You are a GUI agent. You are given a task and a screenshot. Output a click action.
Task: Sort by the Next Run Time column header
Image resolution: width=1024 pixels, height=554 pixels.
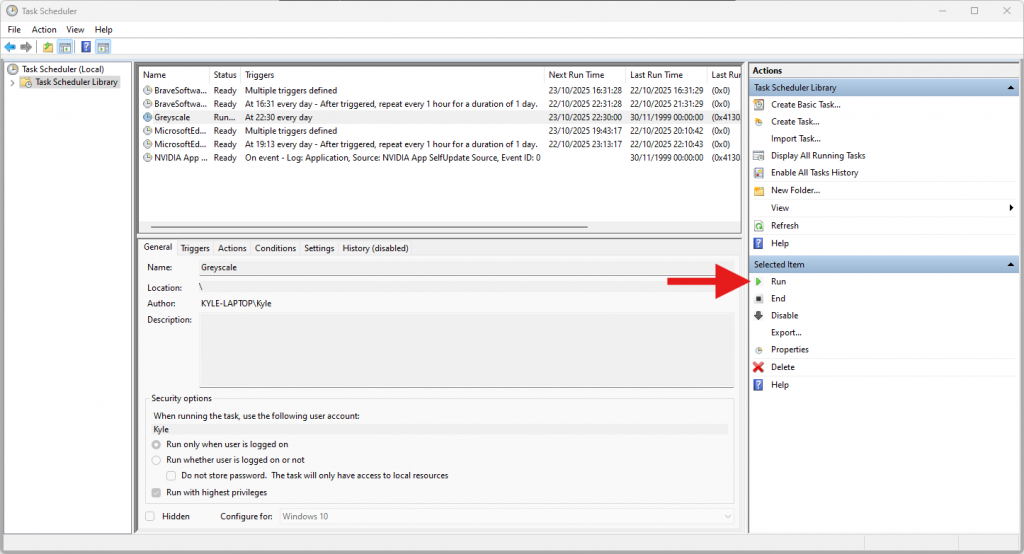click(584, 75)
